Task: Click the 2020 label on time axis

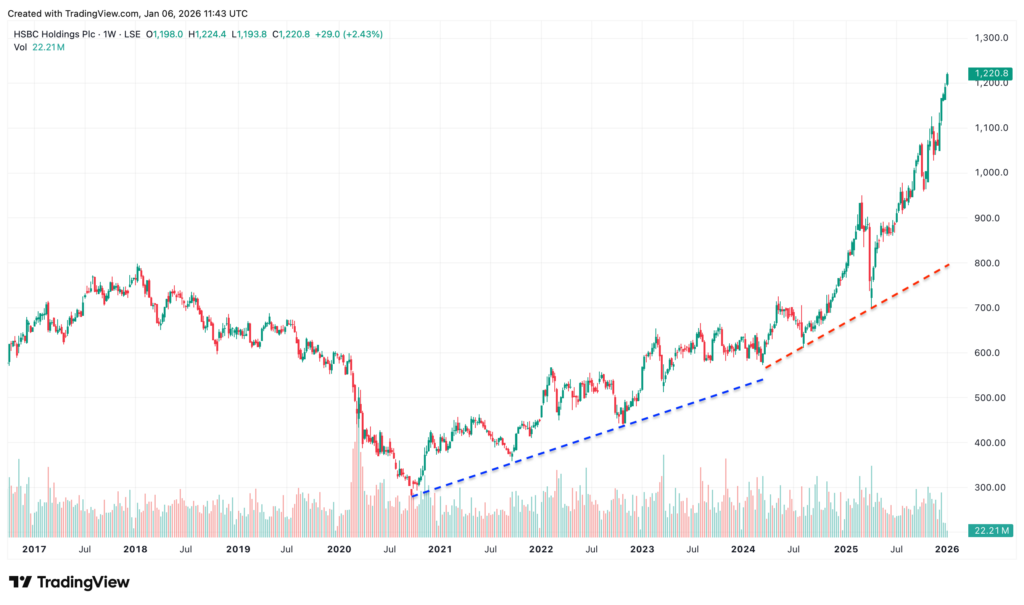Action: click(339, 549)
